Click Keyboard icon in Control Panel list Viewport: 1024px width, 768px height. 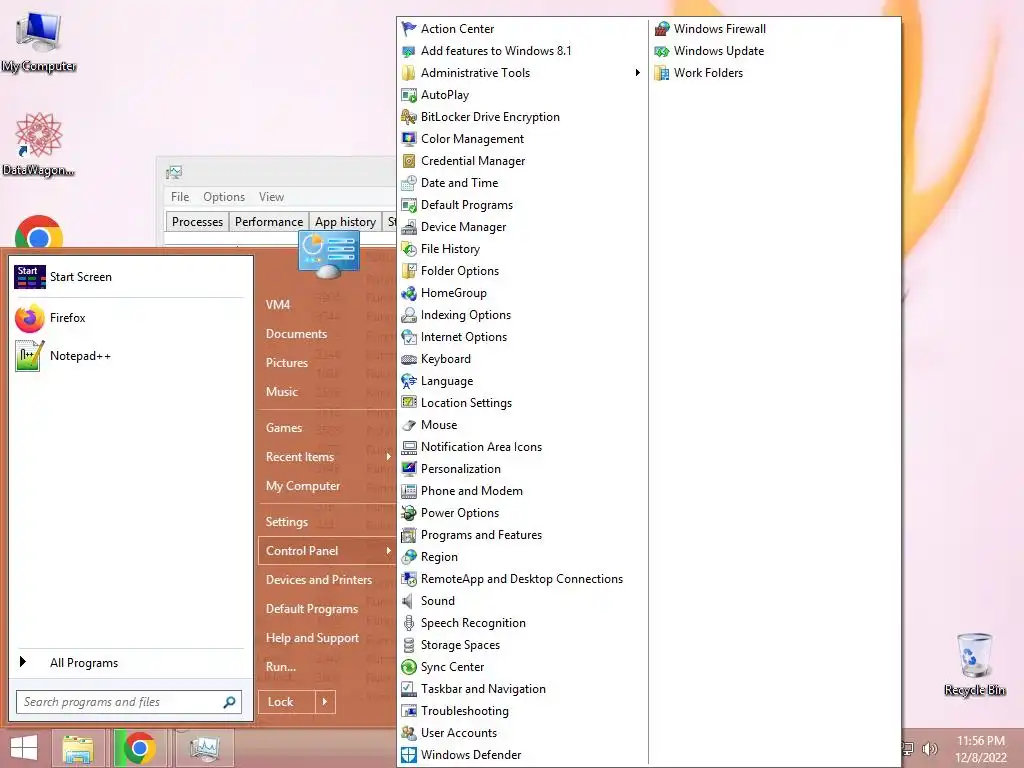409,359
